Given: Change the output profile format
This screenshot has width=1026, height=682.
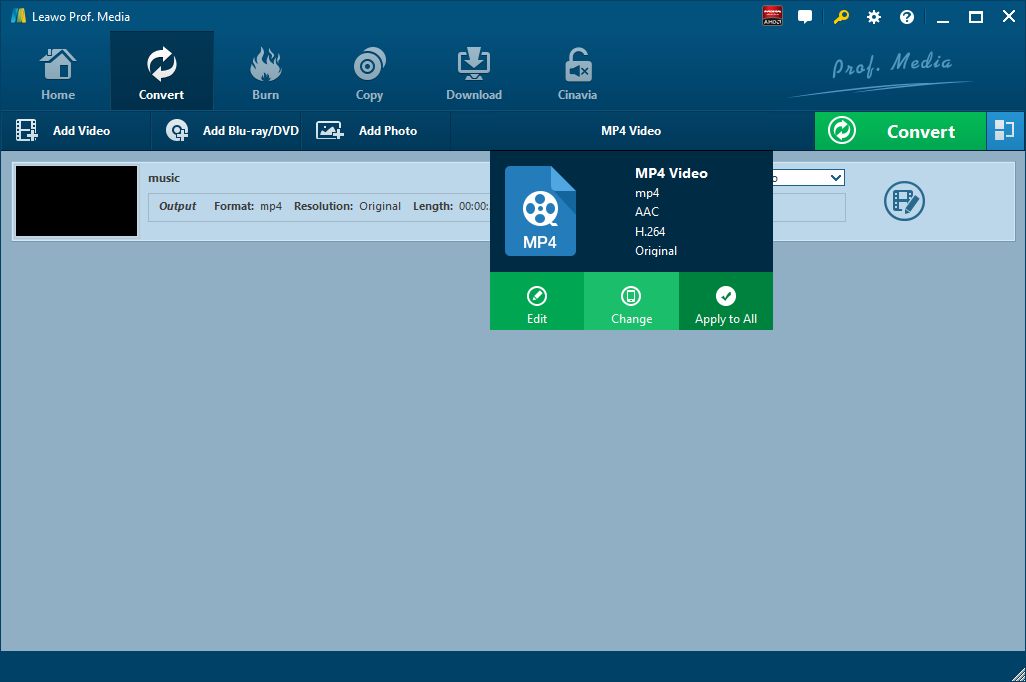Looking at the screenshot, I should pos(631,302).
